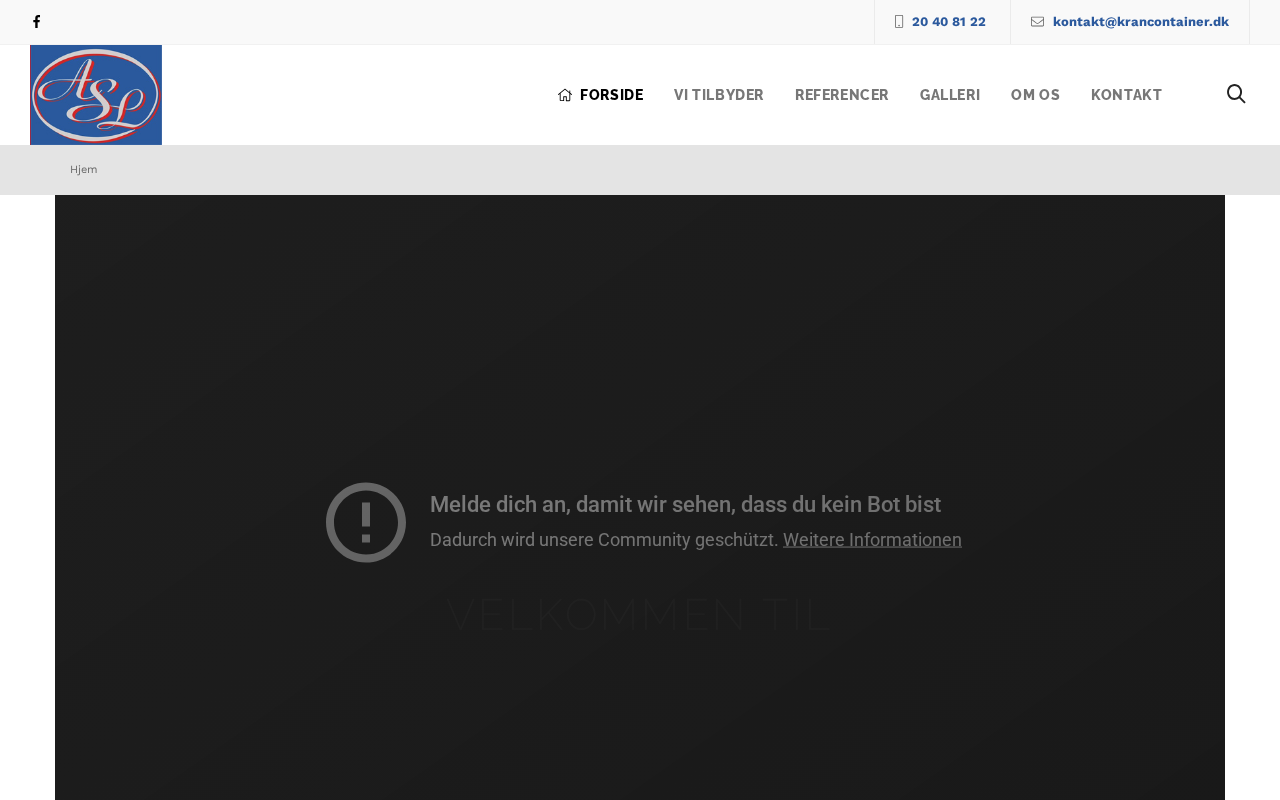
Task: Call phone number 20 40 81 22
Action: 948,22
